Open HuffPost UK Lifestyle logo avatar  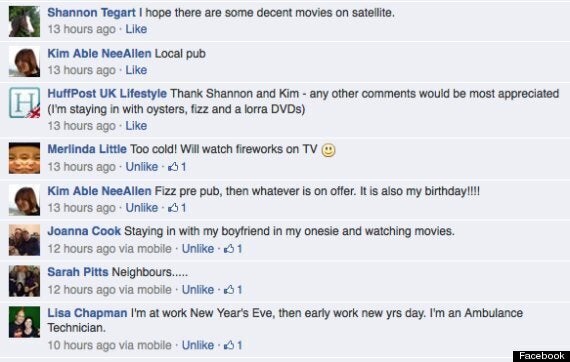tap(24, 102)
